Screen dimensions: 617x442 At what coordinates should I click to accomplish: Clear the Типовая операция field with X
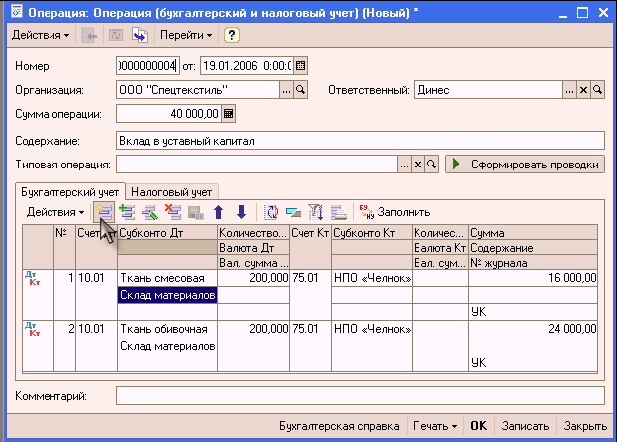click(419, 164)
